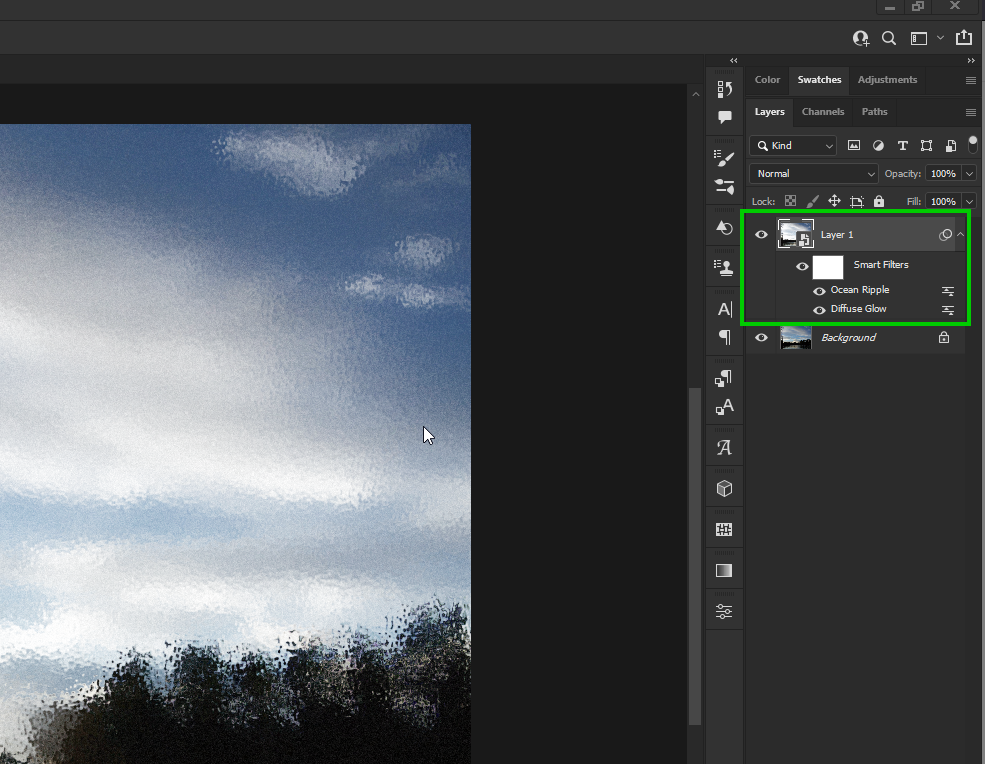Lock transparent pixels for Layer 1

tap(789, 201)
